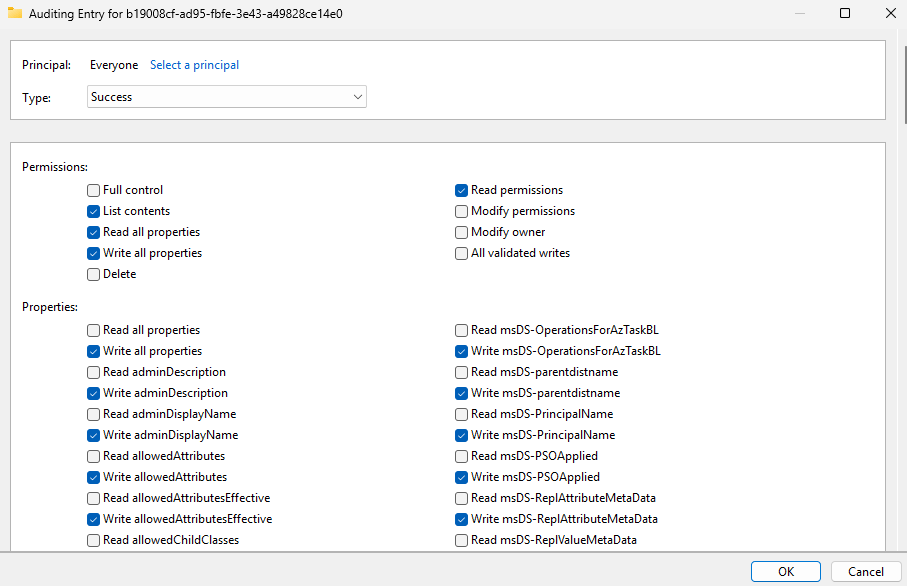The image size is (907, 586).
Task: Enable All validated writes checkbox
Action: [x=461, y=253]
